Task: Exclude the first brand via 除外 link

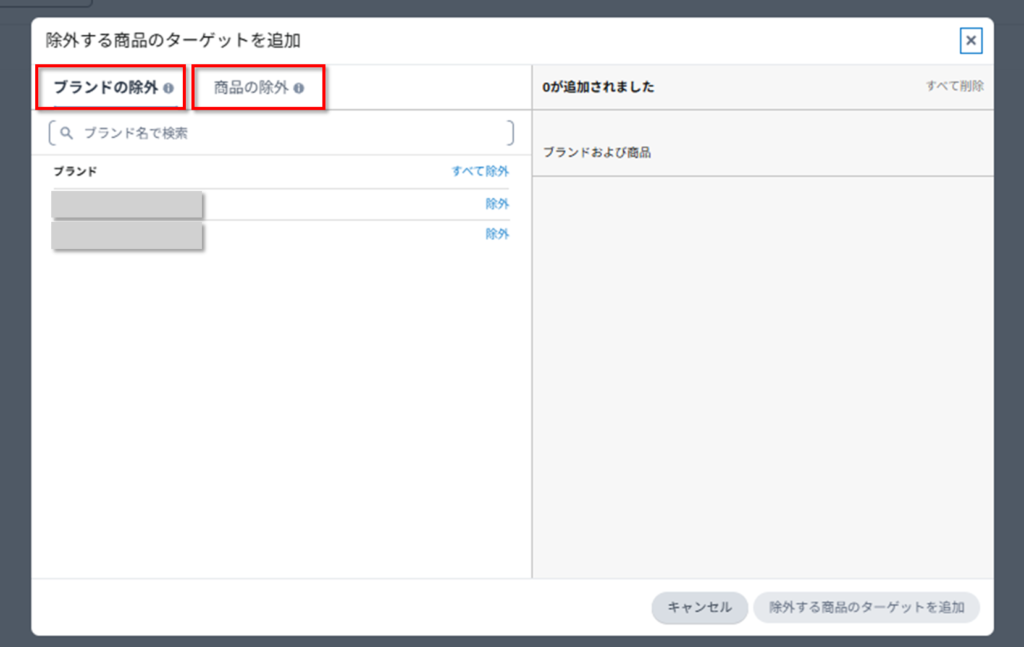Action: (497, 204)
